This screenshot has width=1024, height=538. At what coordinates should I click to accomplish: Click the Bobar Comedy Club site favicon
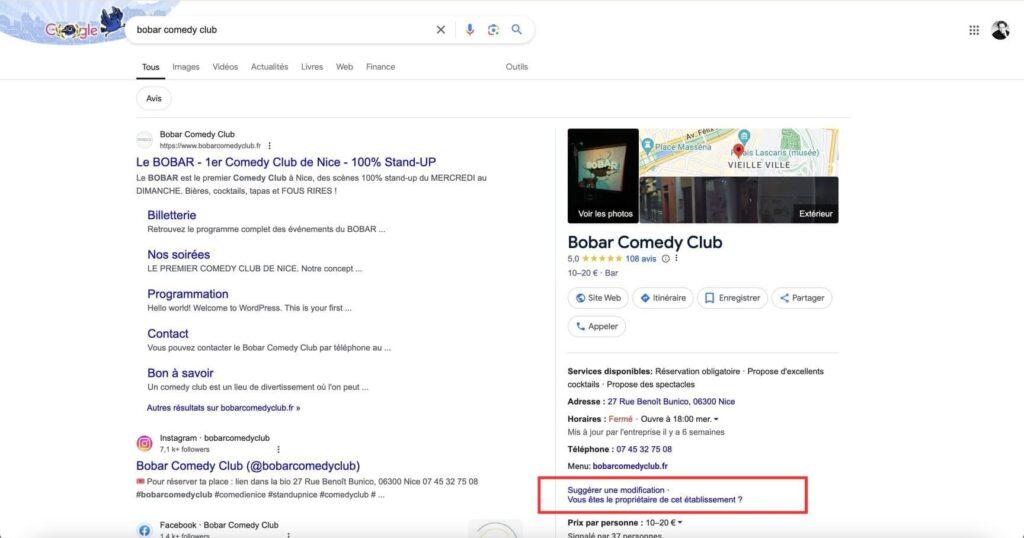coord(144,140)
